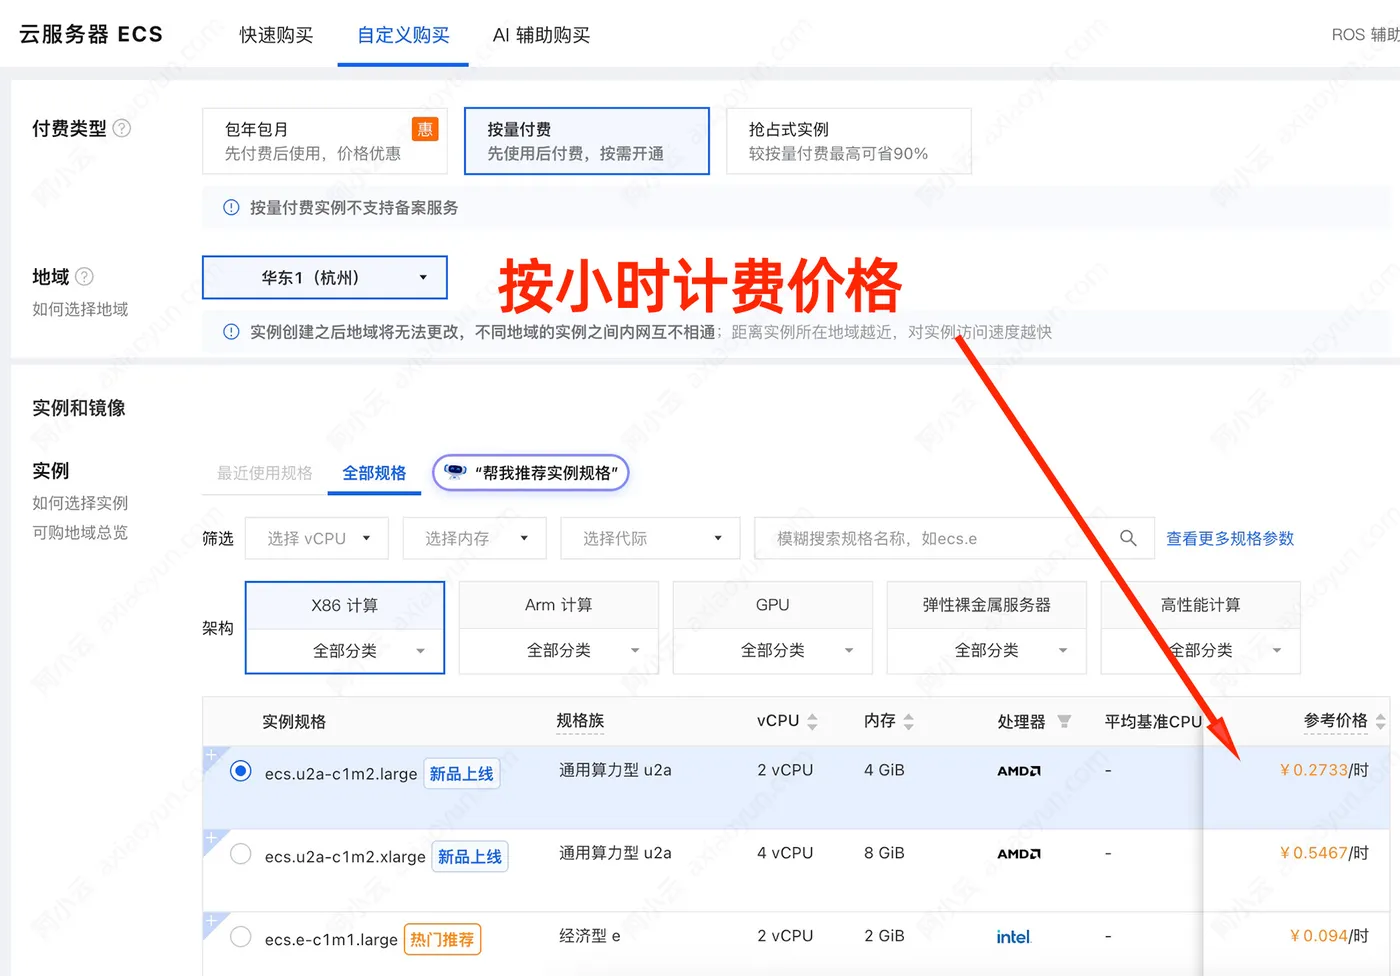Open the 选择 vCPU filter dropdown
The height and width of the screenshot is (976, 1400).
(316, 538)
